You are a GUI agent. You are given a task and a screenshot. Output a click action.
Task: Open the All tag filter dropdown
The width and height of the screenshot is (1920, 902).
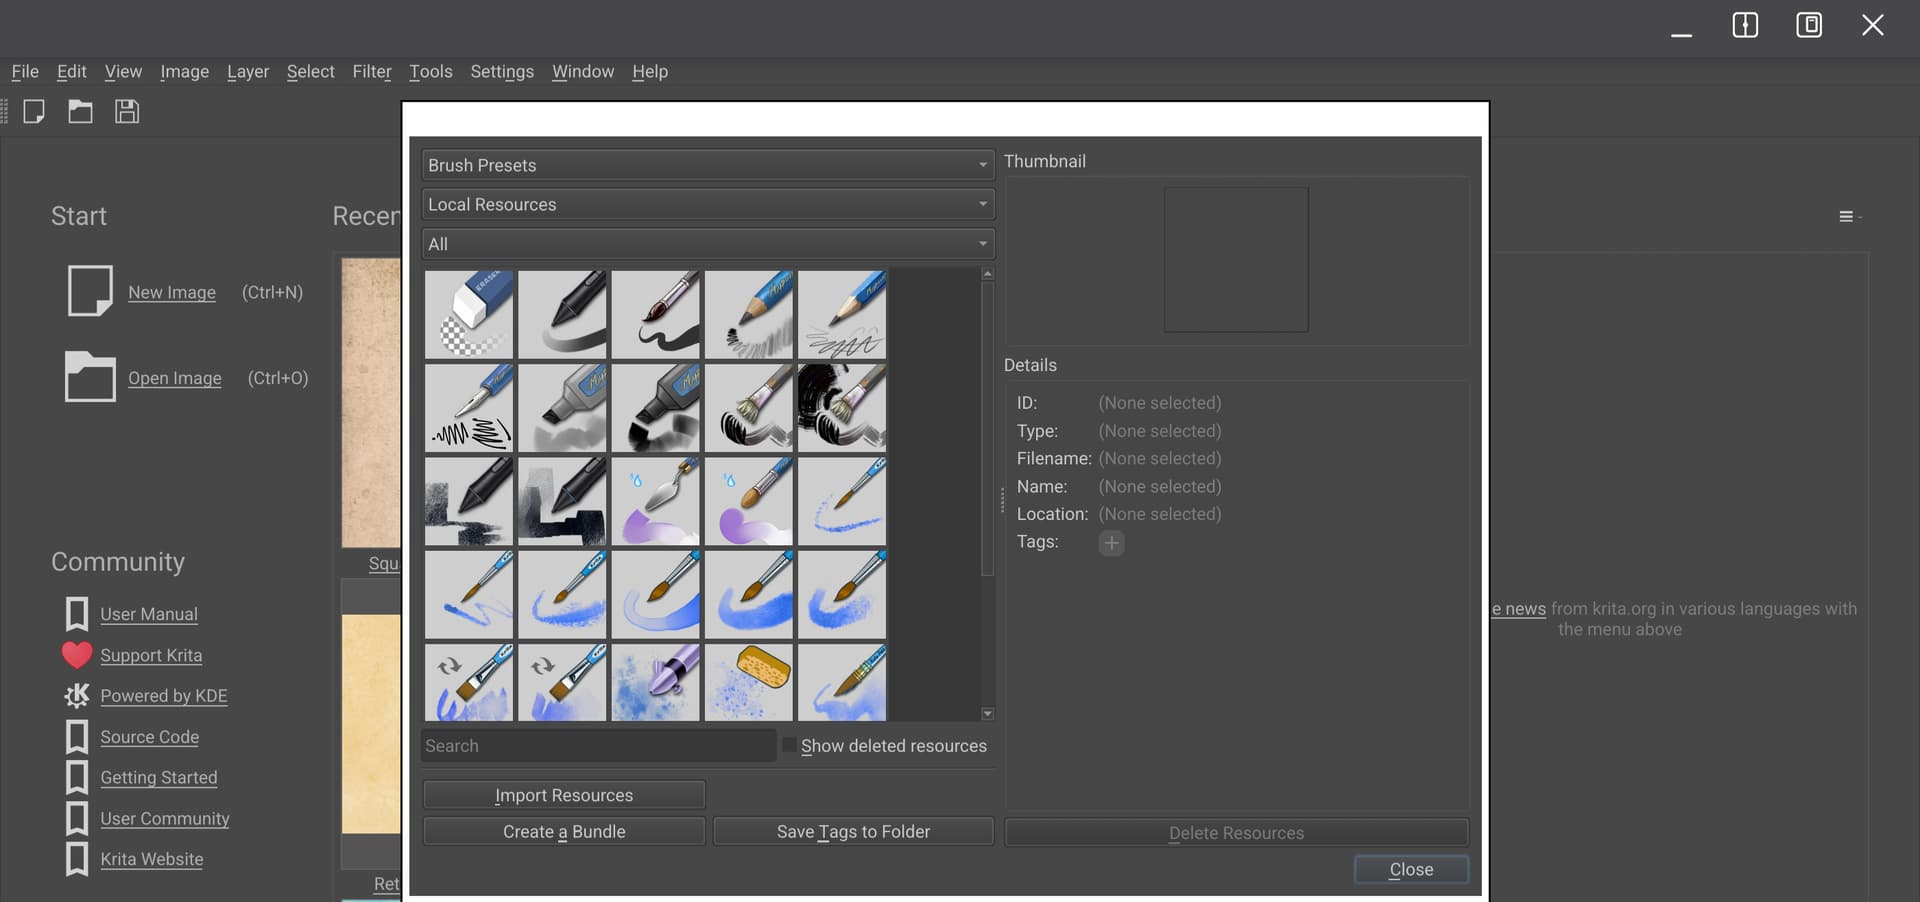707,244
